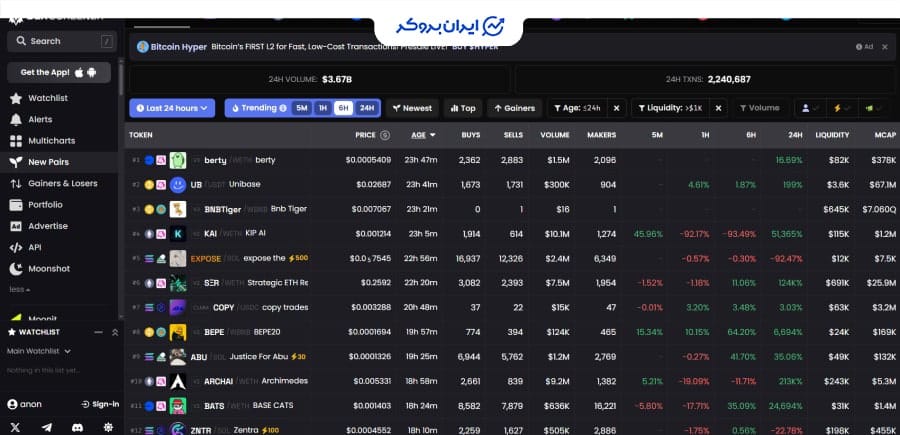Open the API code icon
The width and height of the screenshot is (900, 435).
(16, 247)
